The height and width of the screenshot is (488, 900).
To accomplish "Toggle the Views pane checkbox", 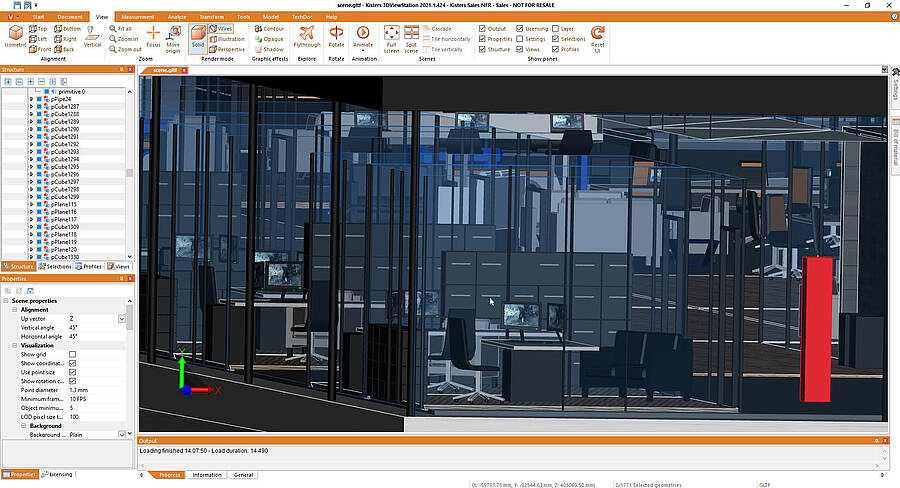I will [519, 49].
